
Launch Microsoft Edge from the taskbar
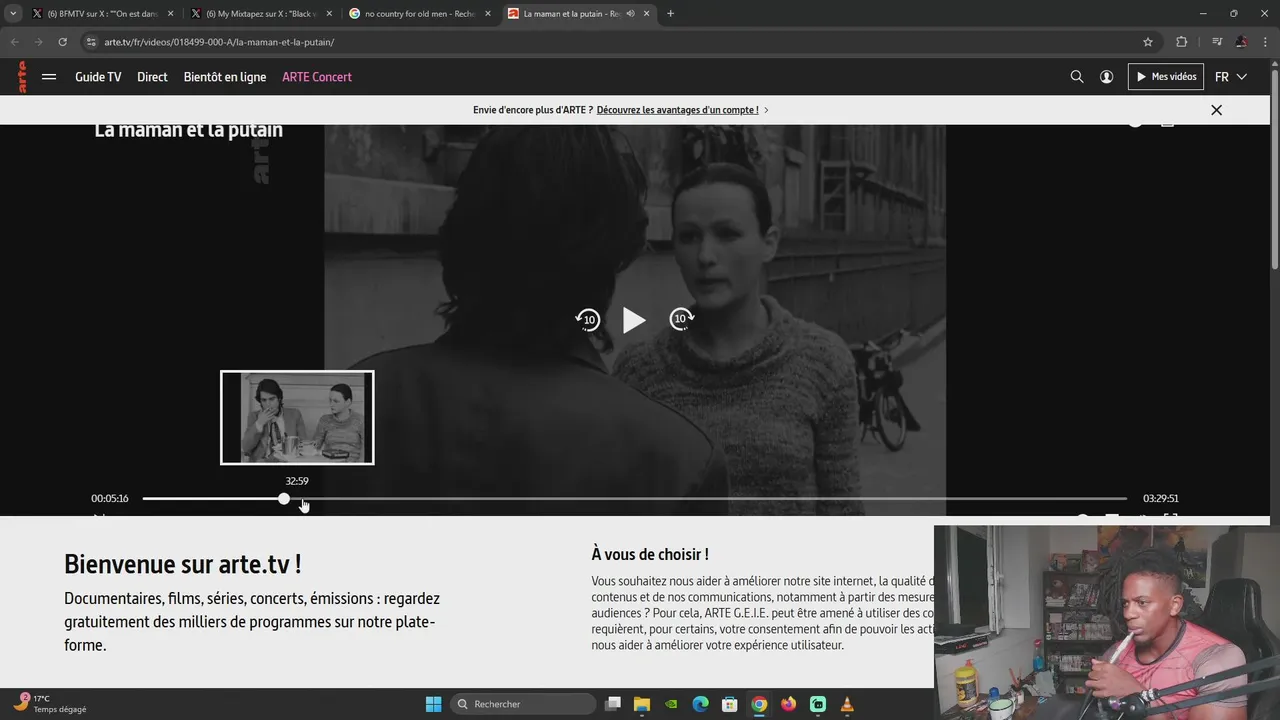pyautogui.click(x=701, y=704)
